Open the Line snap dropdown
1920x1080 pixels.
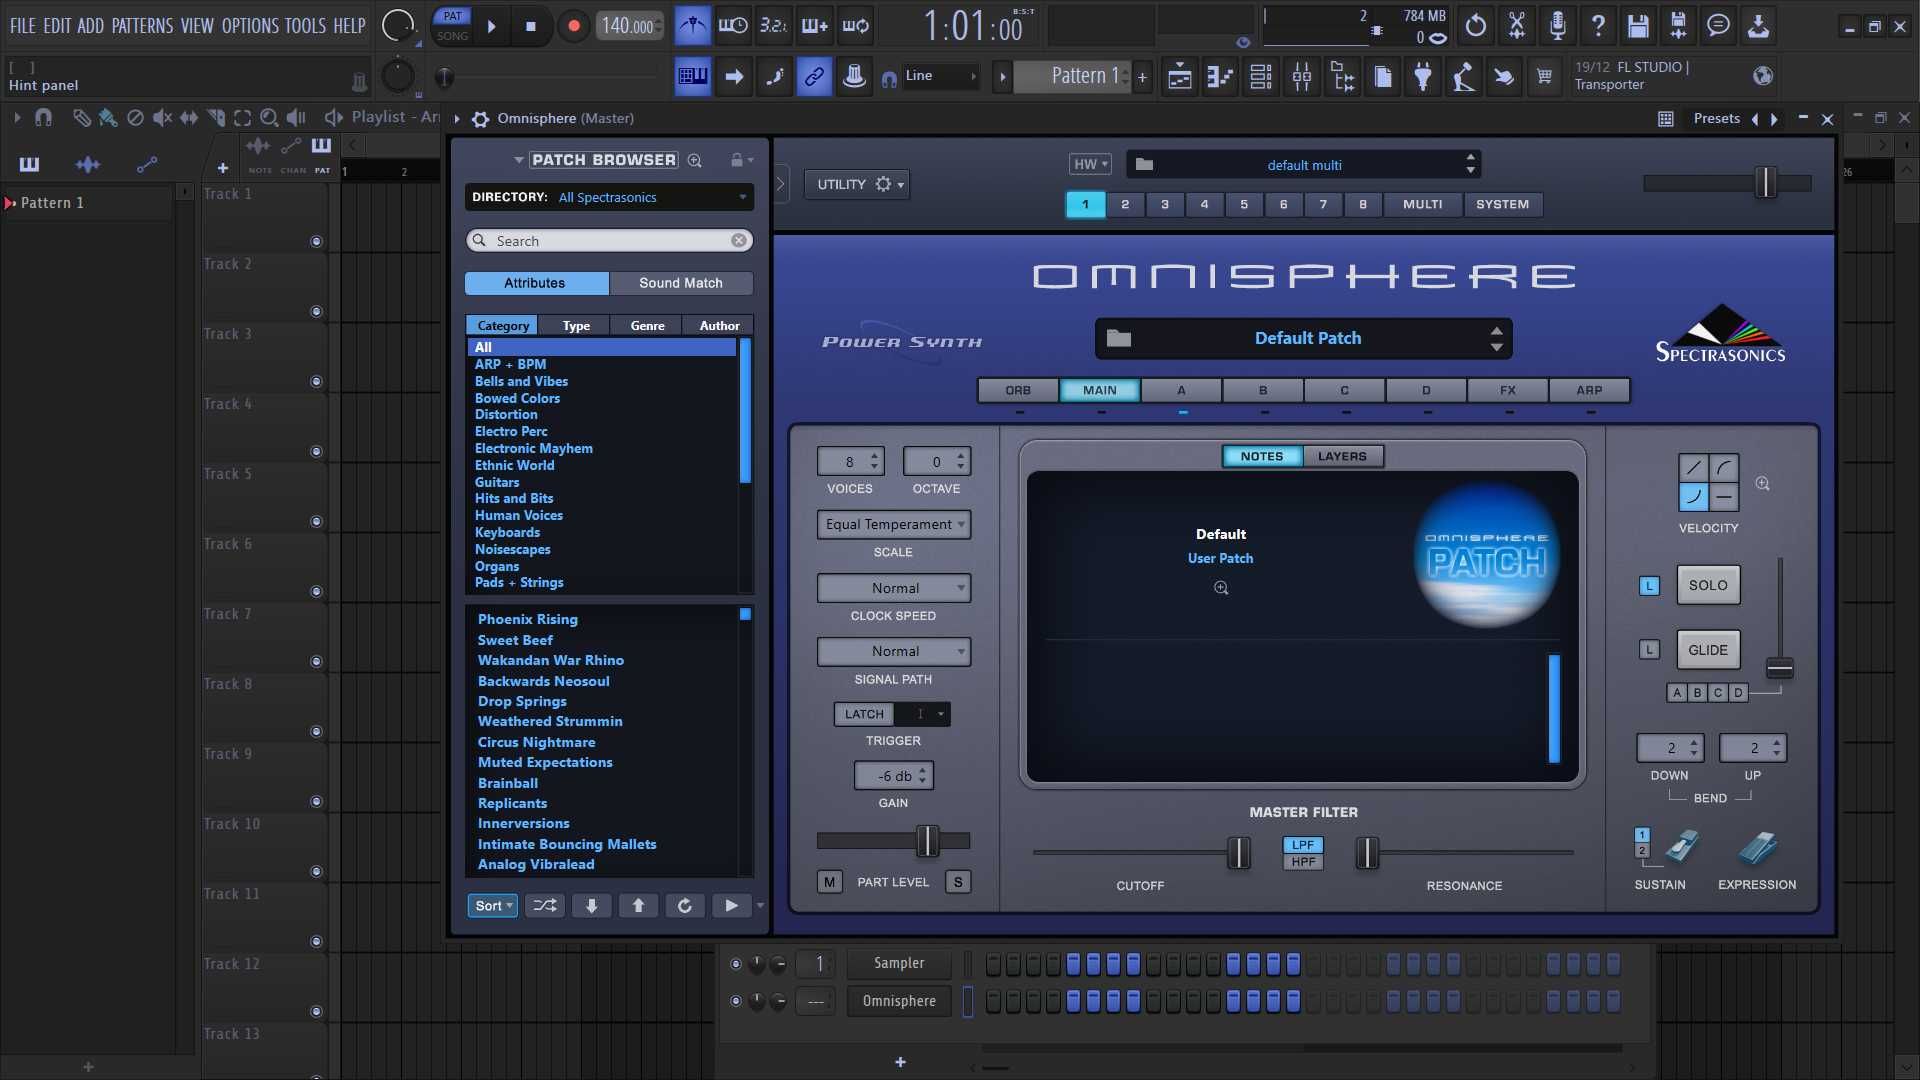click(x=940, y=76)
